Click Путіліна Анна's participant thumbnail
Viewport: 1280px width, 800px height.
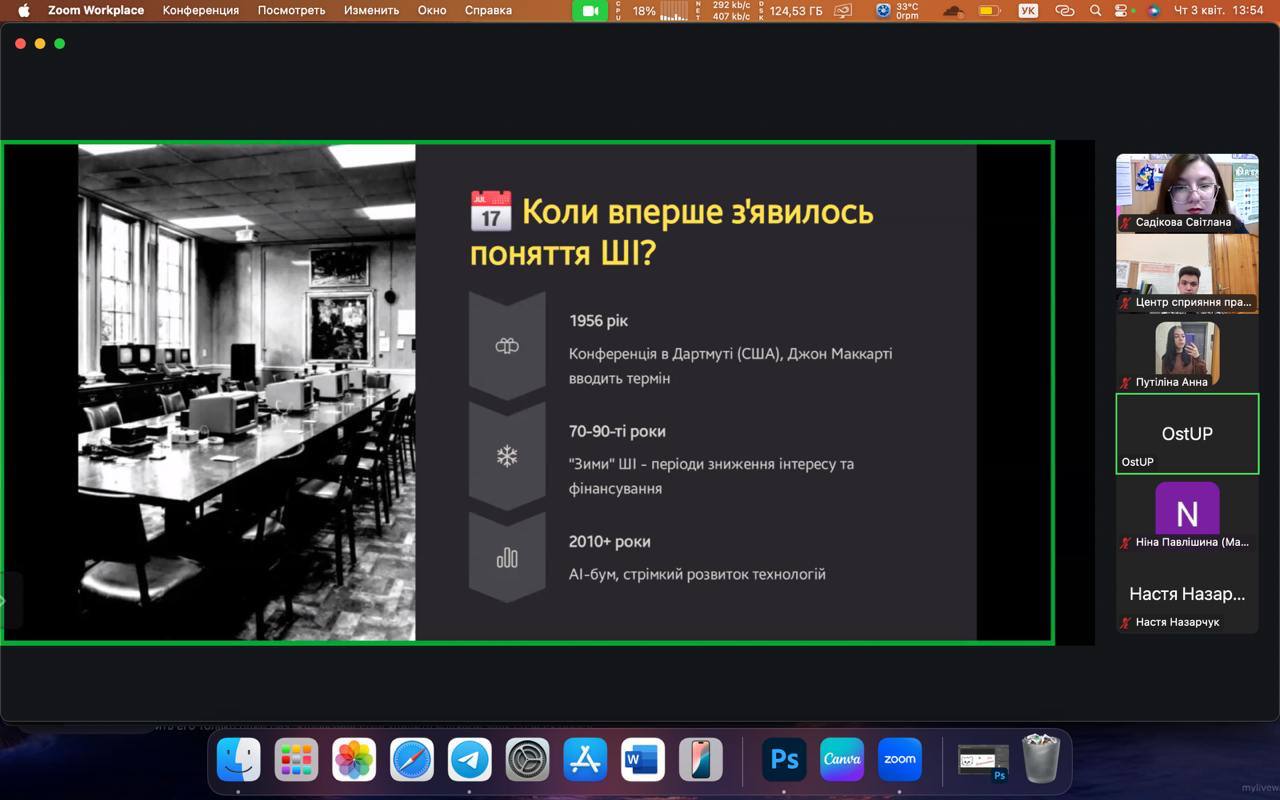[1187, 353]
